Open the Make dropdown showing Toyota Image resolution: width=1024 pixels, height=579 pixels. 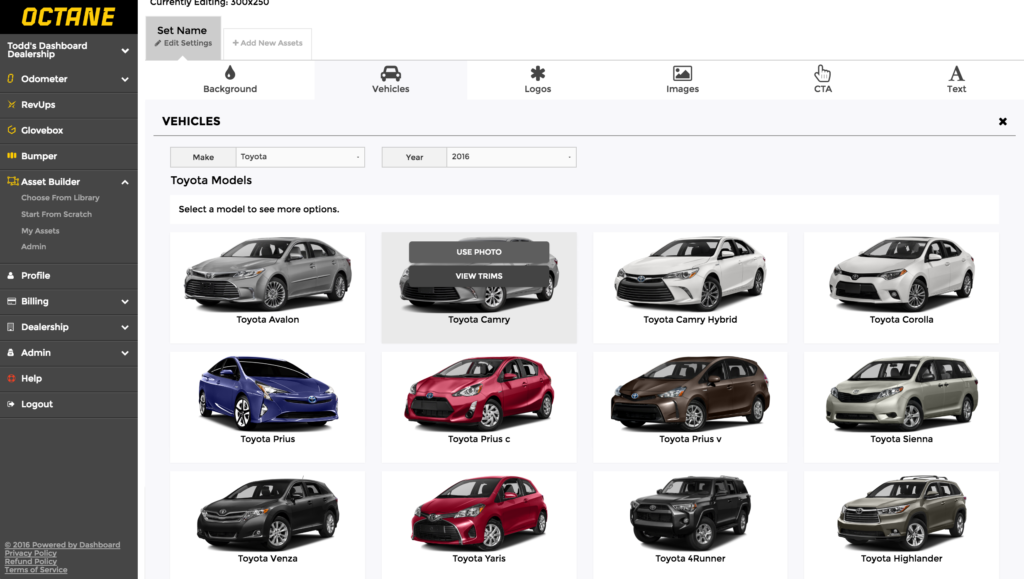(x=300, y=157)
